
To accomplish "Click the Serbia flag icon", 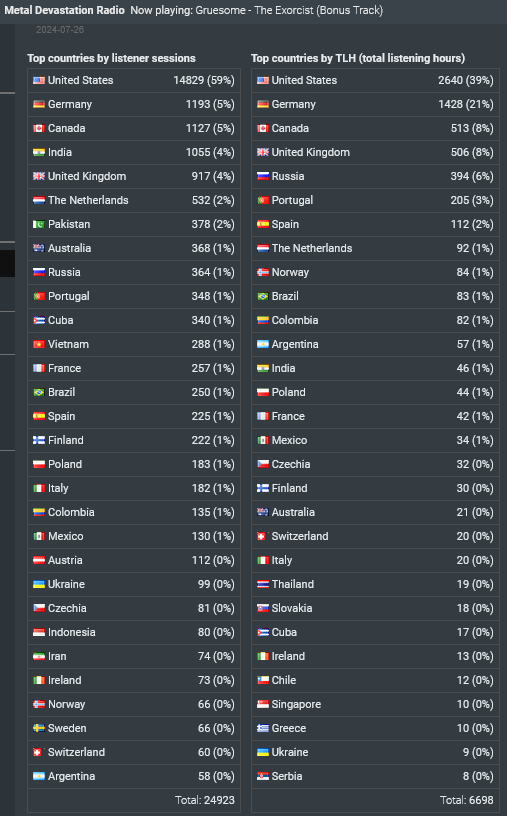I will click(x=262, y=776).
